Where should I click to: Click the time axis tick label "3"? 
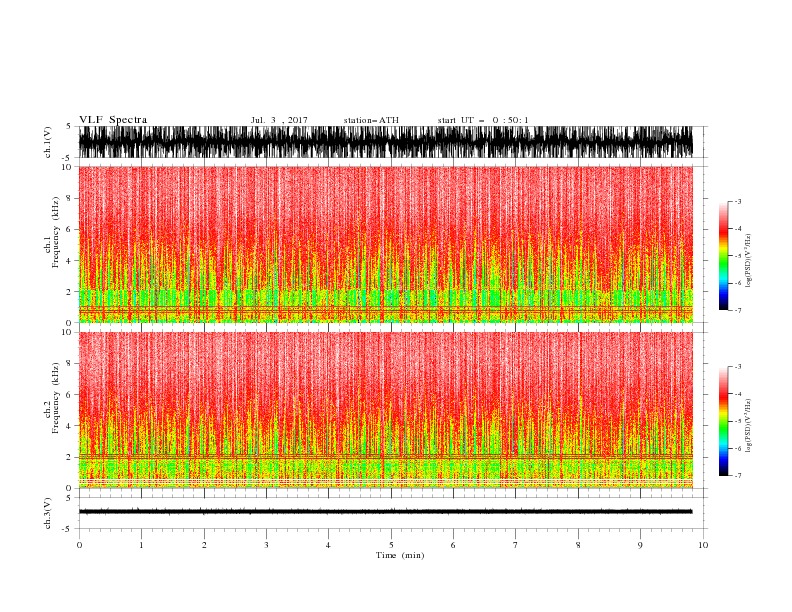pos(266,545)
